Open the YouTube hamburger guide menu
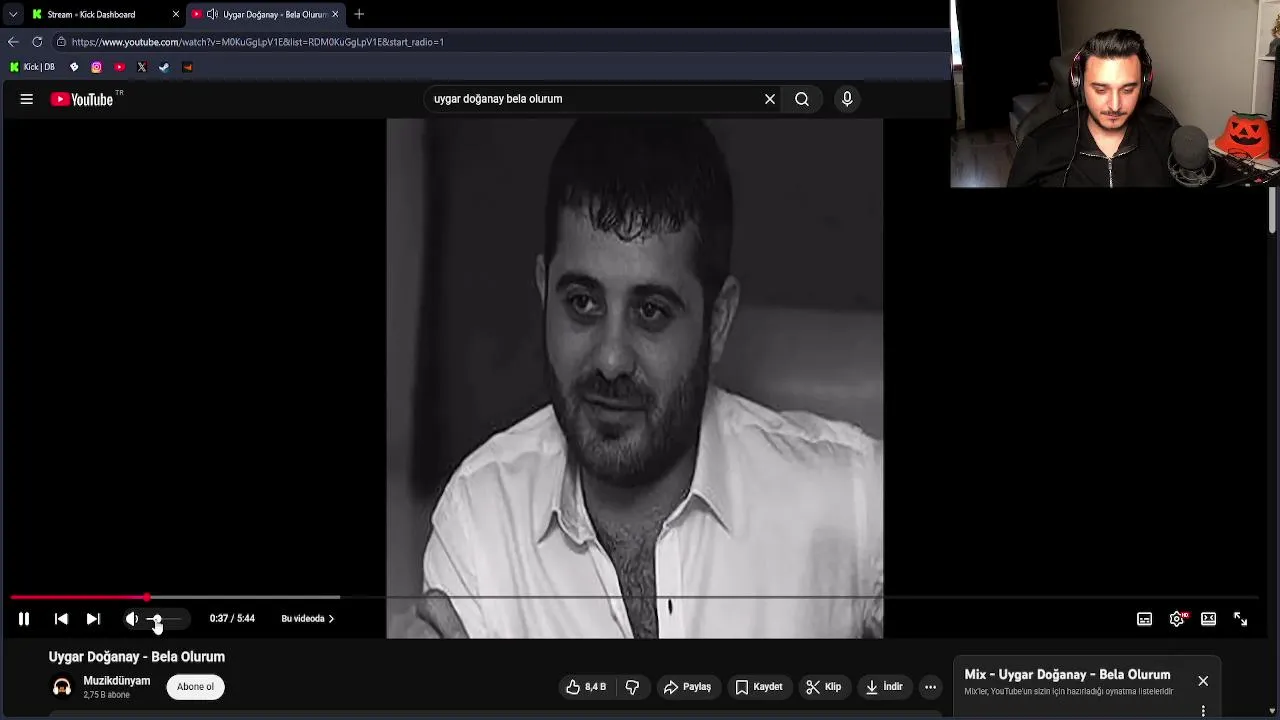This screenshot has height=720, width=1280. coord(27,99)
